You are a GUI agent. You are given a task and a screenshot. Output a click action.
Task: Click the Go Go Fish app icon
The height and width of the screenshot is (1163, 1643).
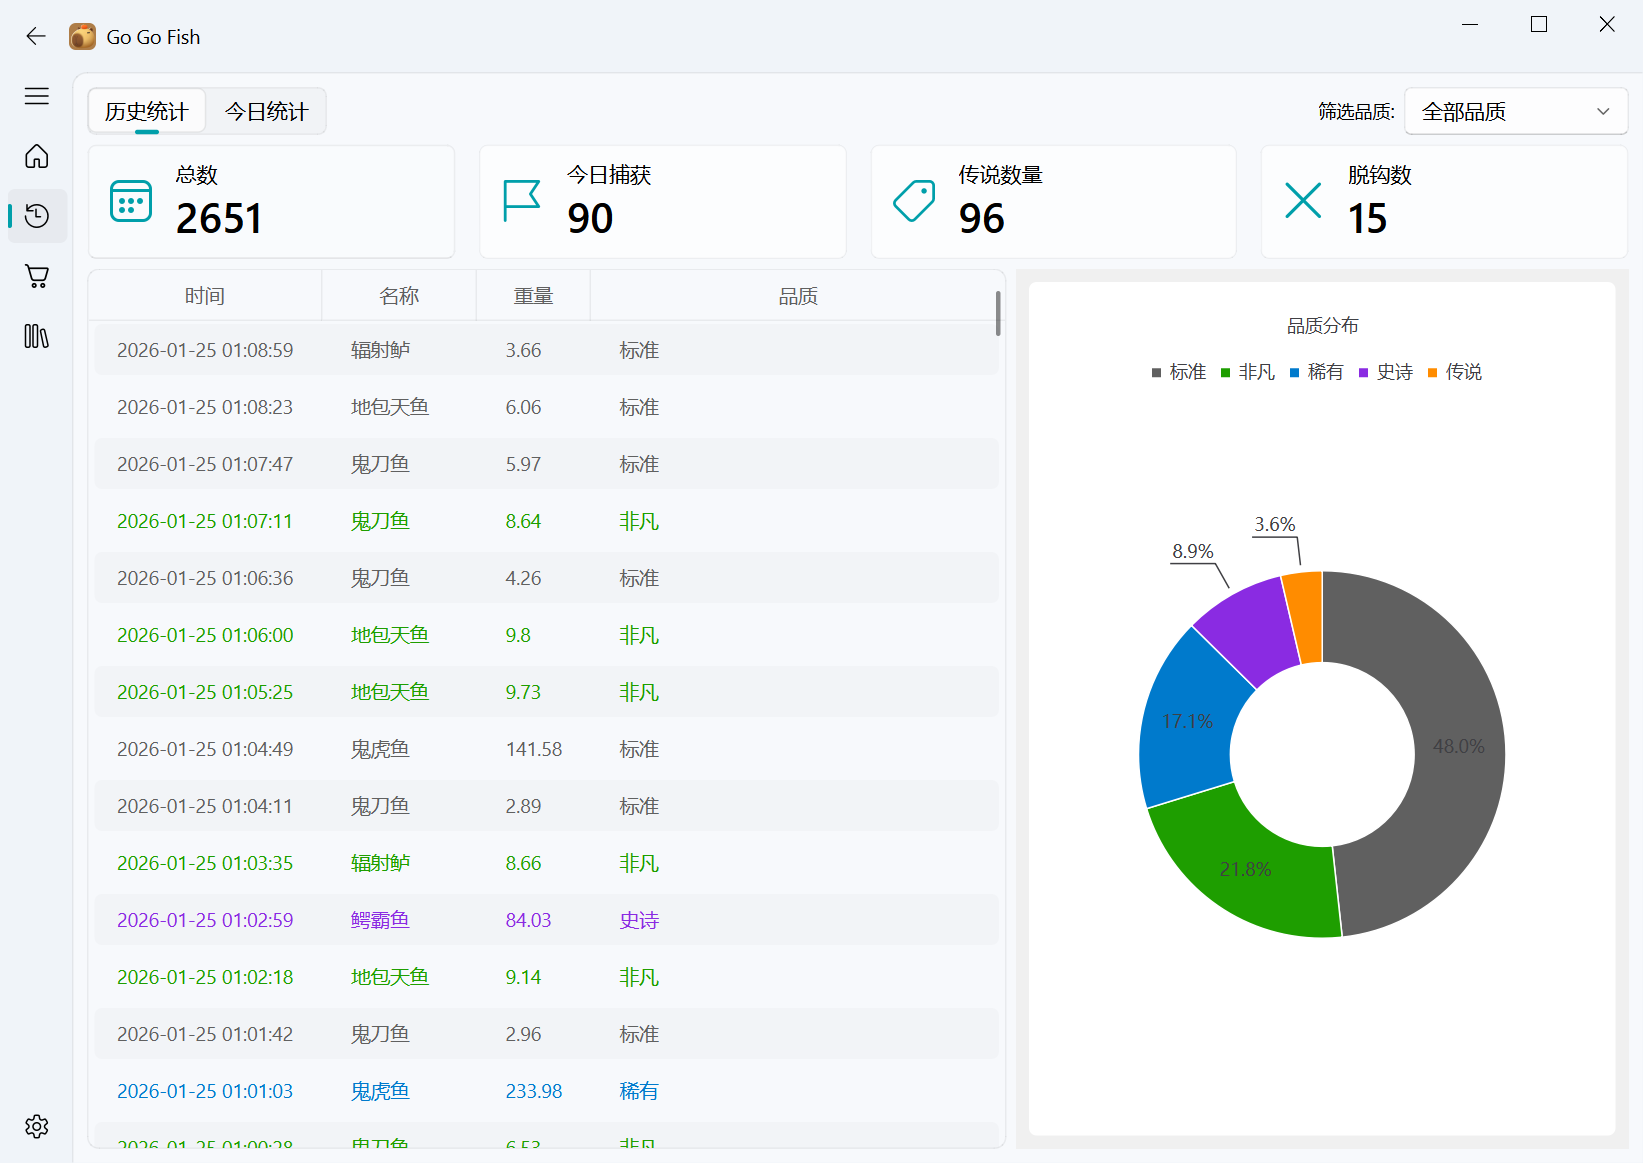[x=82, y=37]
